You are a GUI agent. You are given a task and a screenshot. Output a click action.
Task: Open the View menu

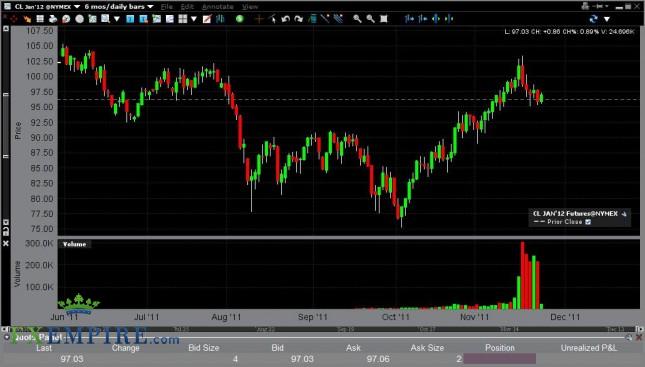pos(250,7)
